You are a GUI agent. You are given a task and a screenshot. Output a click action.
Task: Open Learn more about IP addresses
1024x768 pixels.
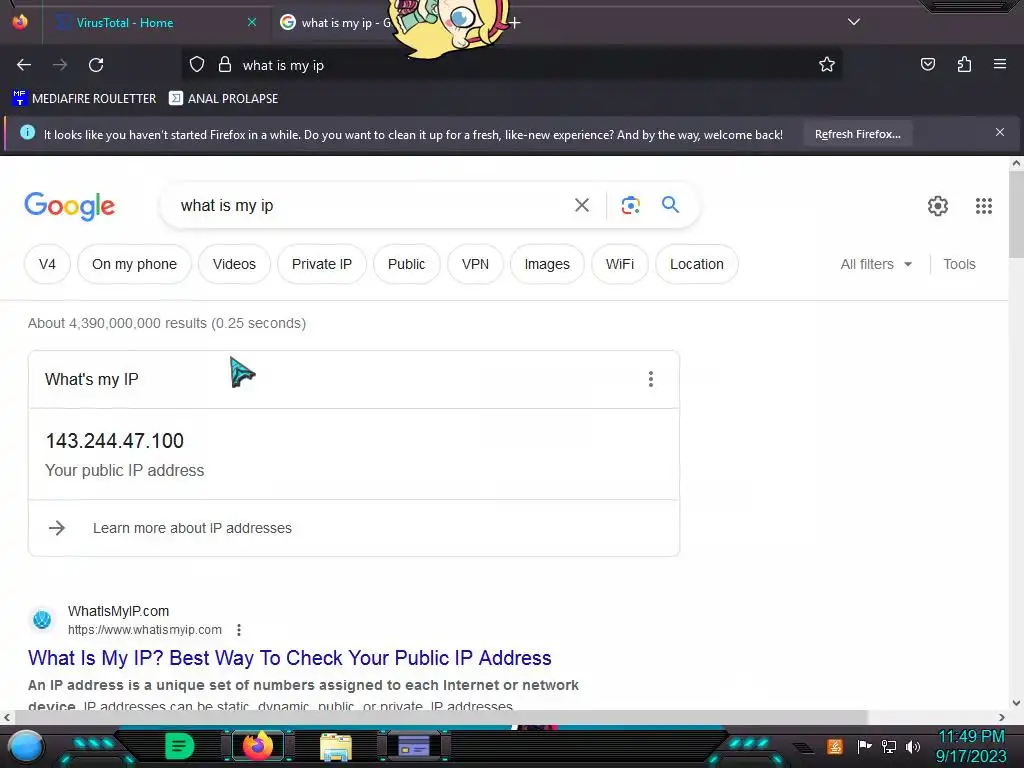(x=192, y=528)
